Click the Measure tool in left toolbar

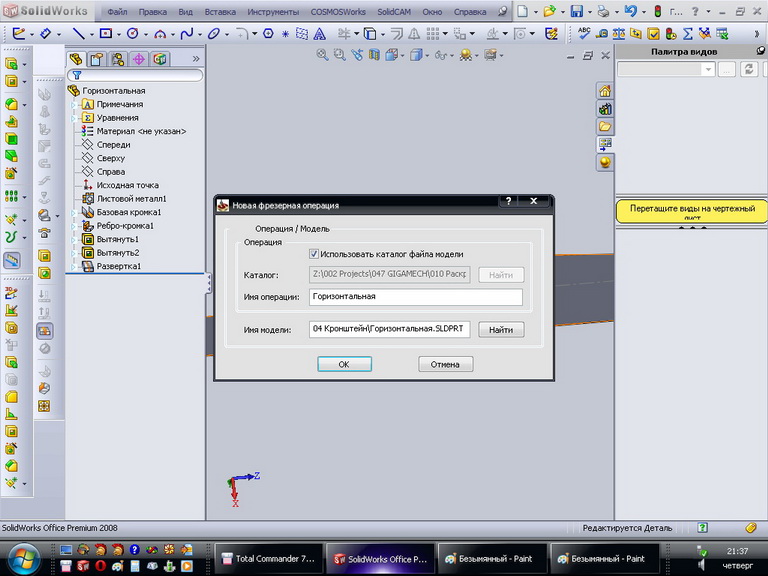[12, 260]
